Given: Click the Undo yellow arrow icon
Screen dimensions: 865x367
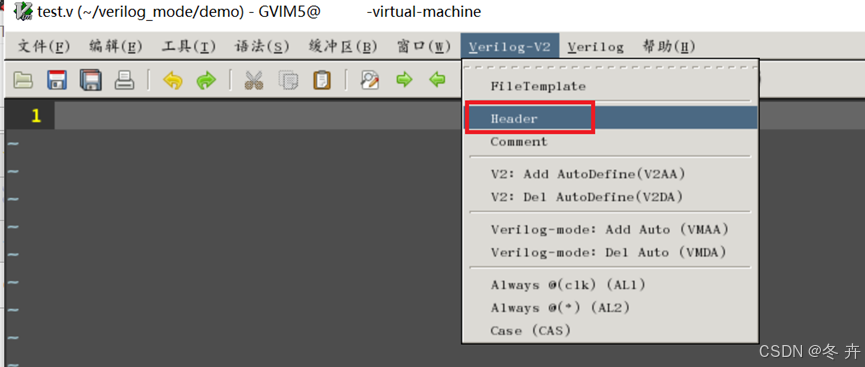Looking at the screenshot, I should click(x=173, y=80).
